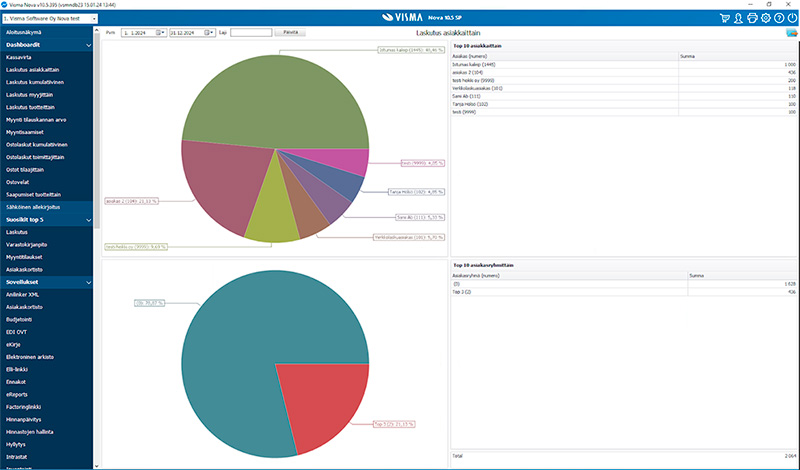
Task: Click the sidebar scroll down arrow
Action: tap(96, 465)
